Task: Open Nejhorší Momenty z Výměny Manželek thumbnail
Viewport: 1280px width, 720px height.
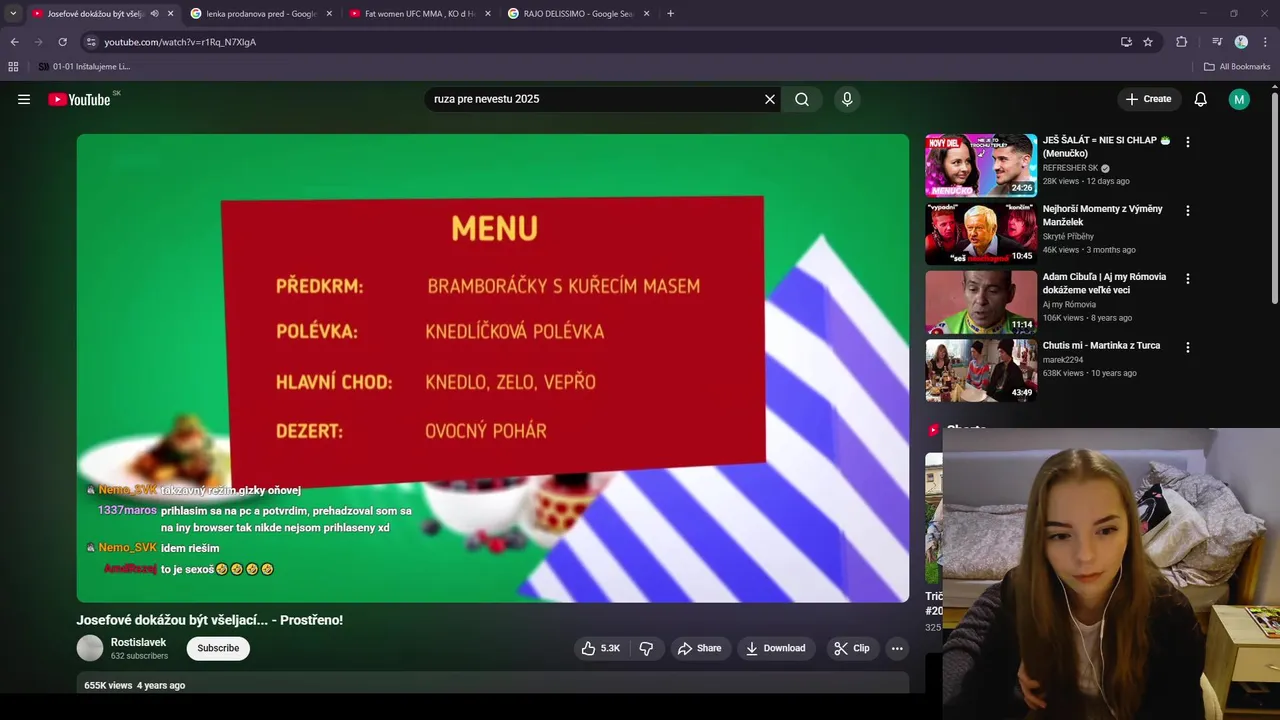Action: 981,233
